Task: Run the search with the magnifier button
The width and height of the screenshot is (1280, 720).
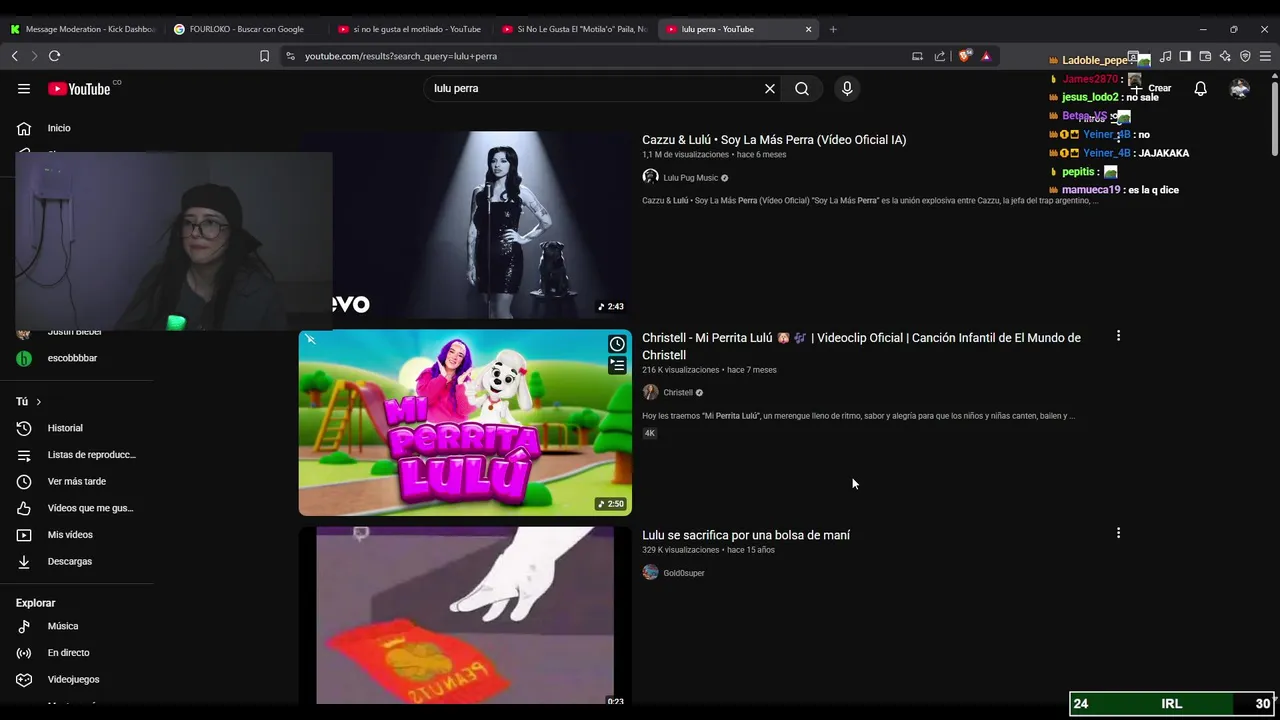Action: (x=802, y=89)
